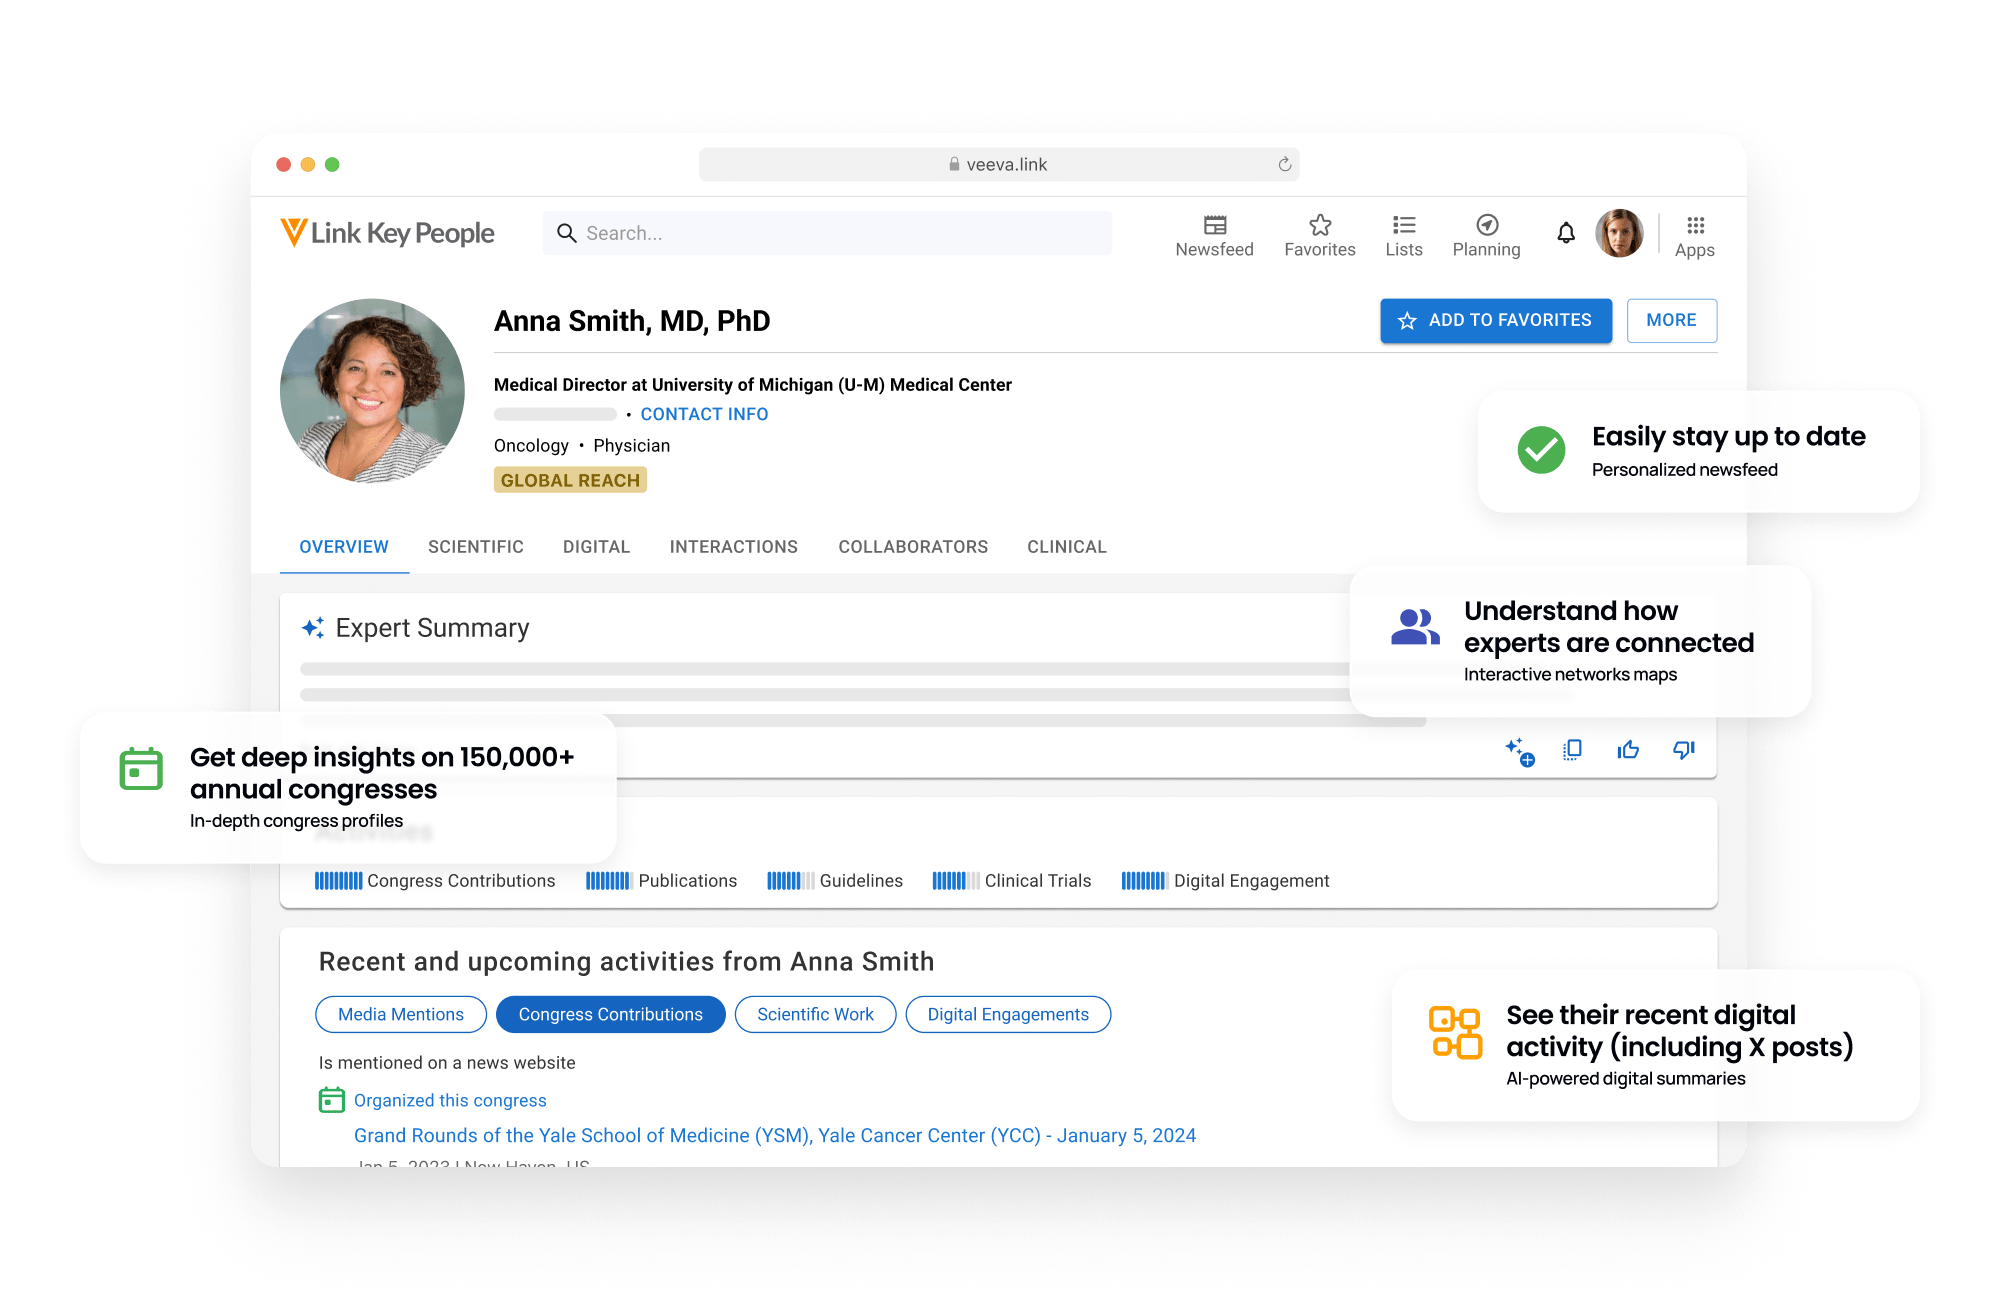The height and width of the screenshot is (1300, 2000).
Task: Click the notifications bell icon
Action: click(1565, 234)
